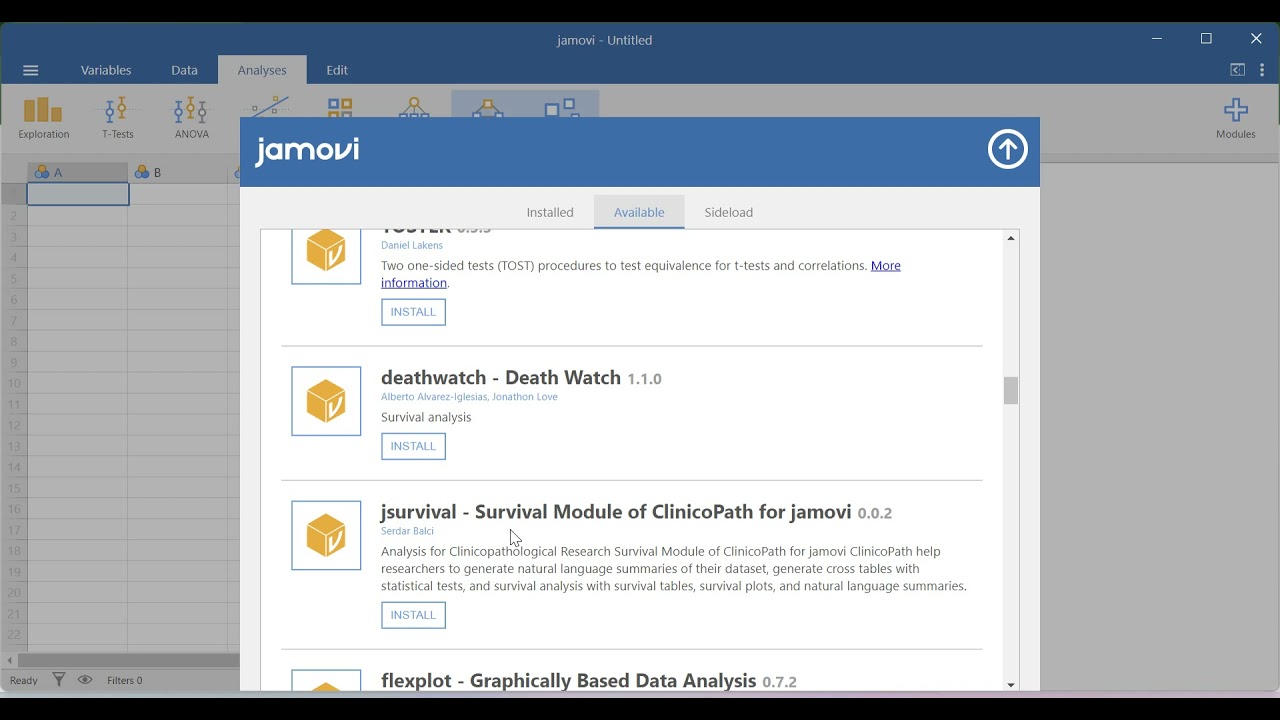
Task: Click the TOSTER module package icon
Action: (326, 256)
